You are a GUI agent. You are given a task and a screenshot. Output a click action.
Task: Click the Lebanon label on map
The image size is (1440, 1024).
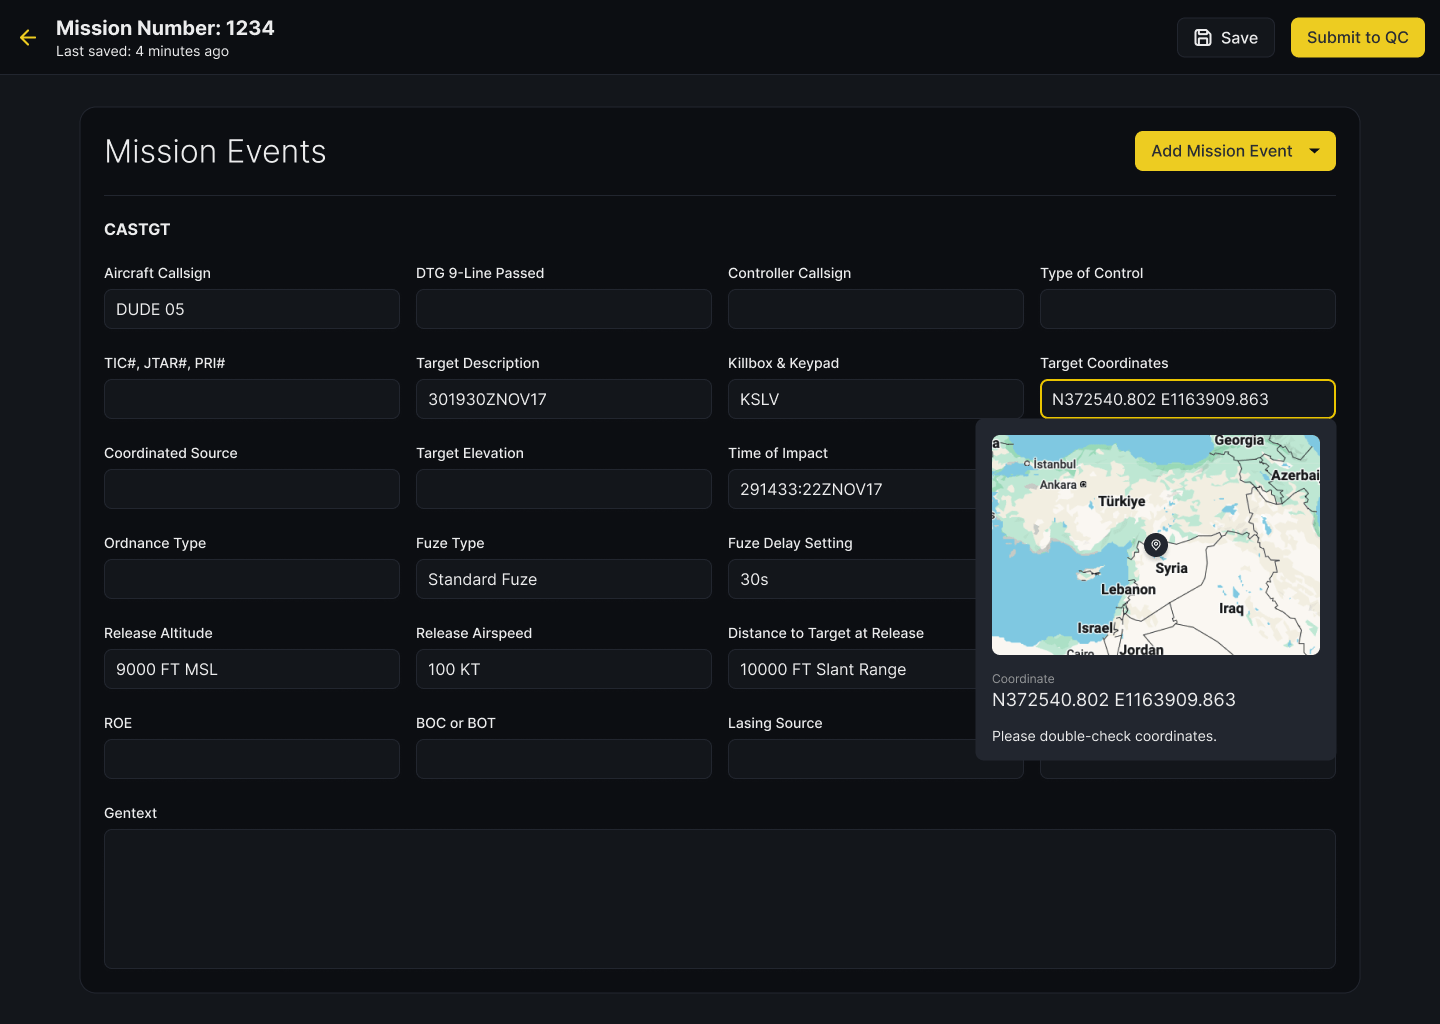tap(1128, 589)
